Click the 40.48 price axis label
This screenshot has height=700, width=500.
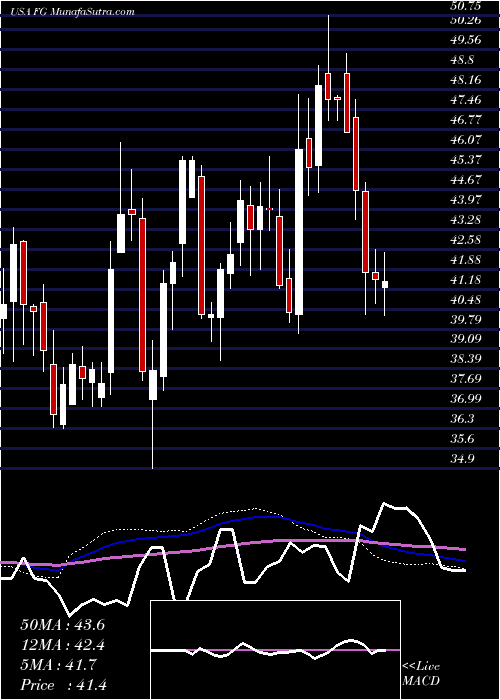coord(465,300)
